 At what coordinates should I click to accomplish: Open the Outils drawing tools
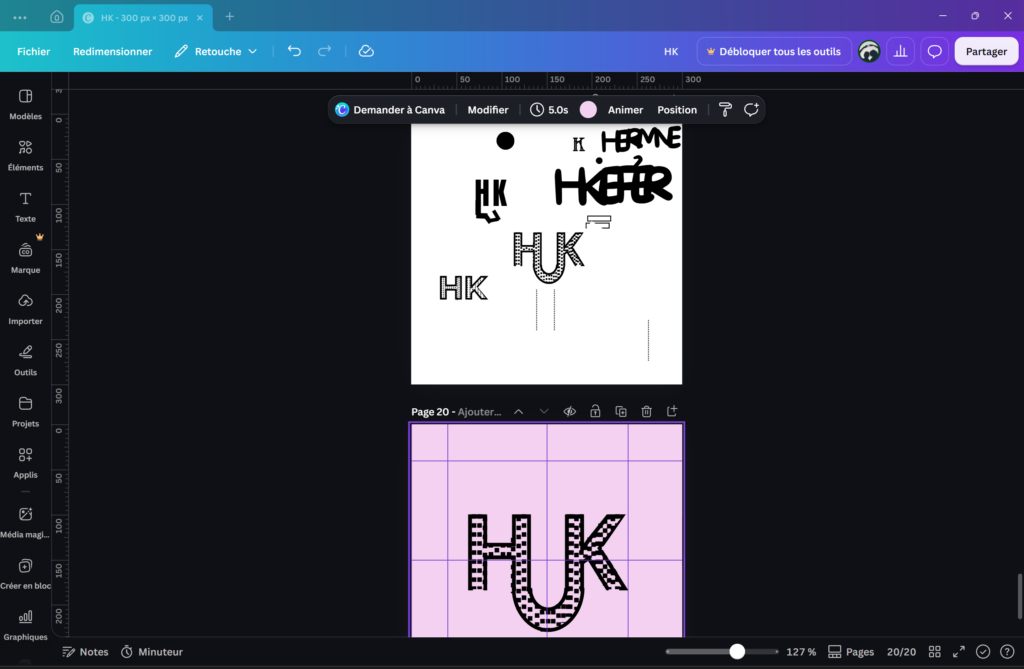[25, 361]
